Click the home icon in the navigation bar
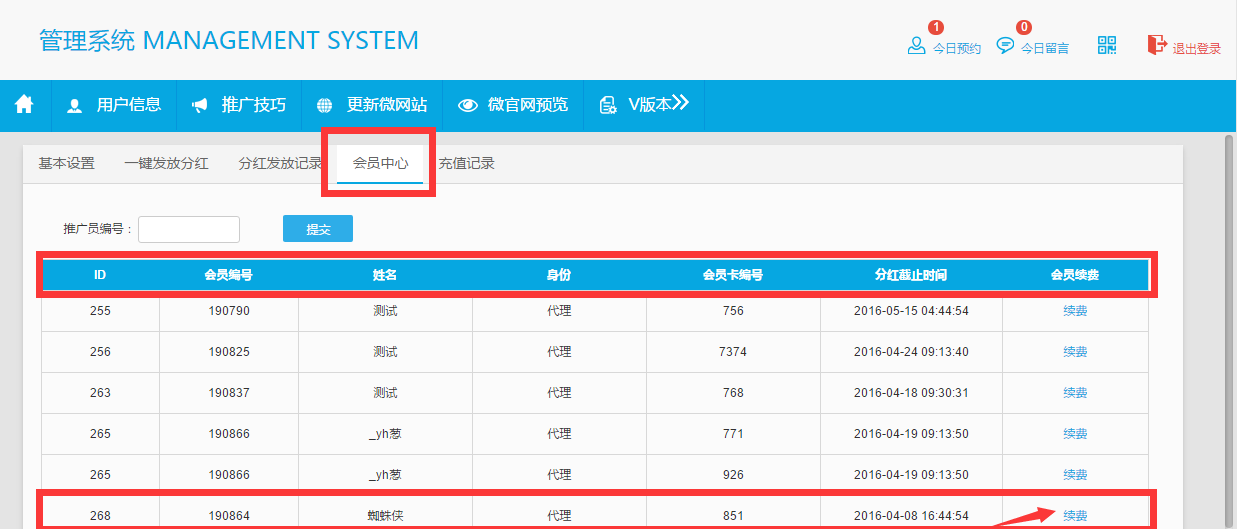Image resolution: width=1237 pixels, height=529 pixels. pyautogui.click(x=24, y=104)
